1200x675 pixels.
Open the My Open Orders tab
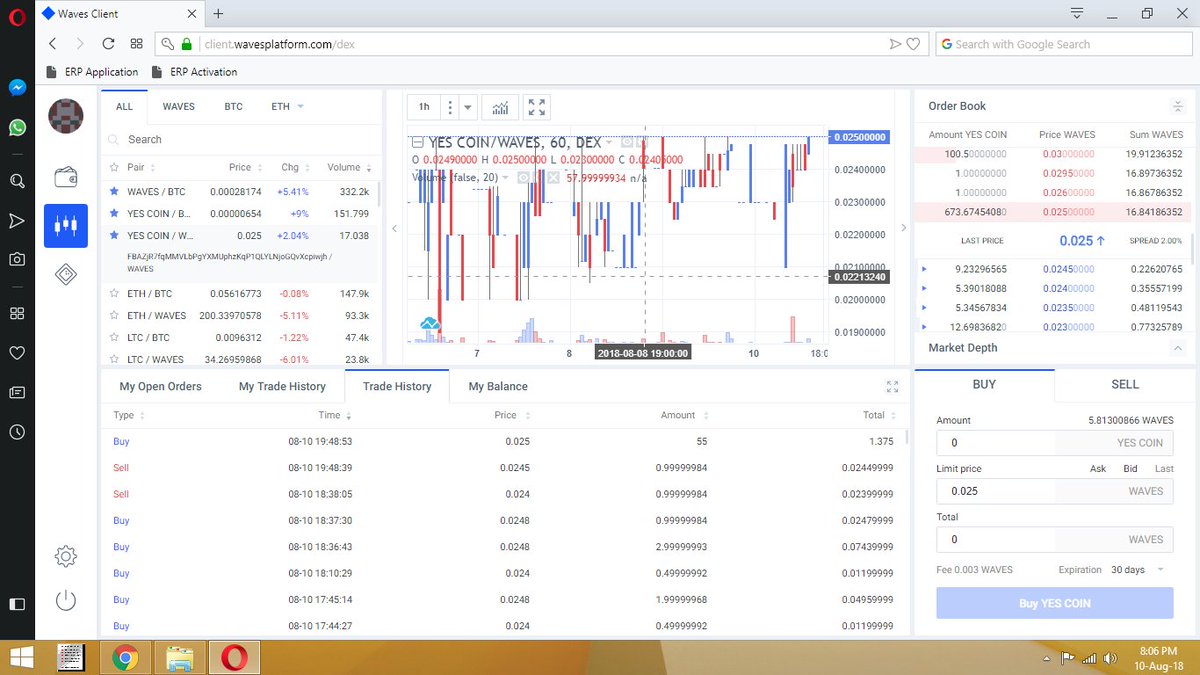(160, 386)
